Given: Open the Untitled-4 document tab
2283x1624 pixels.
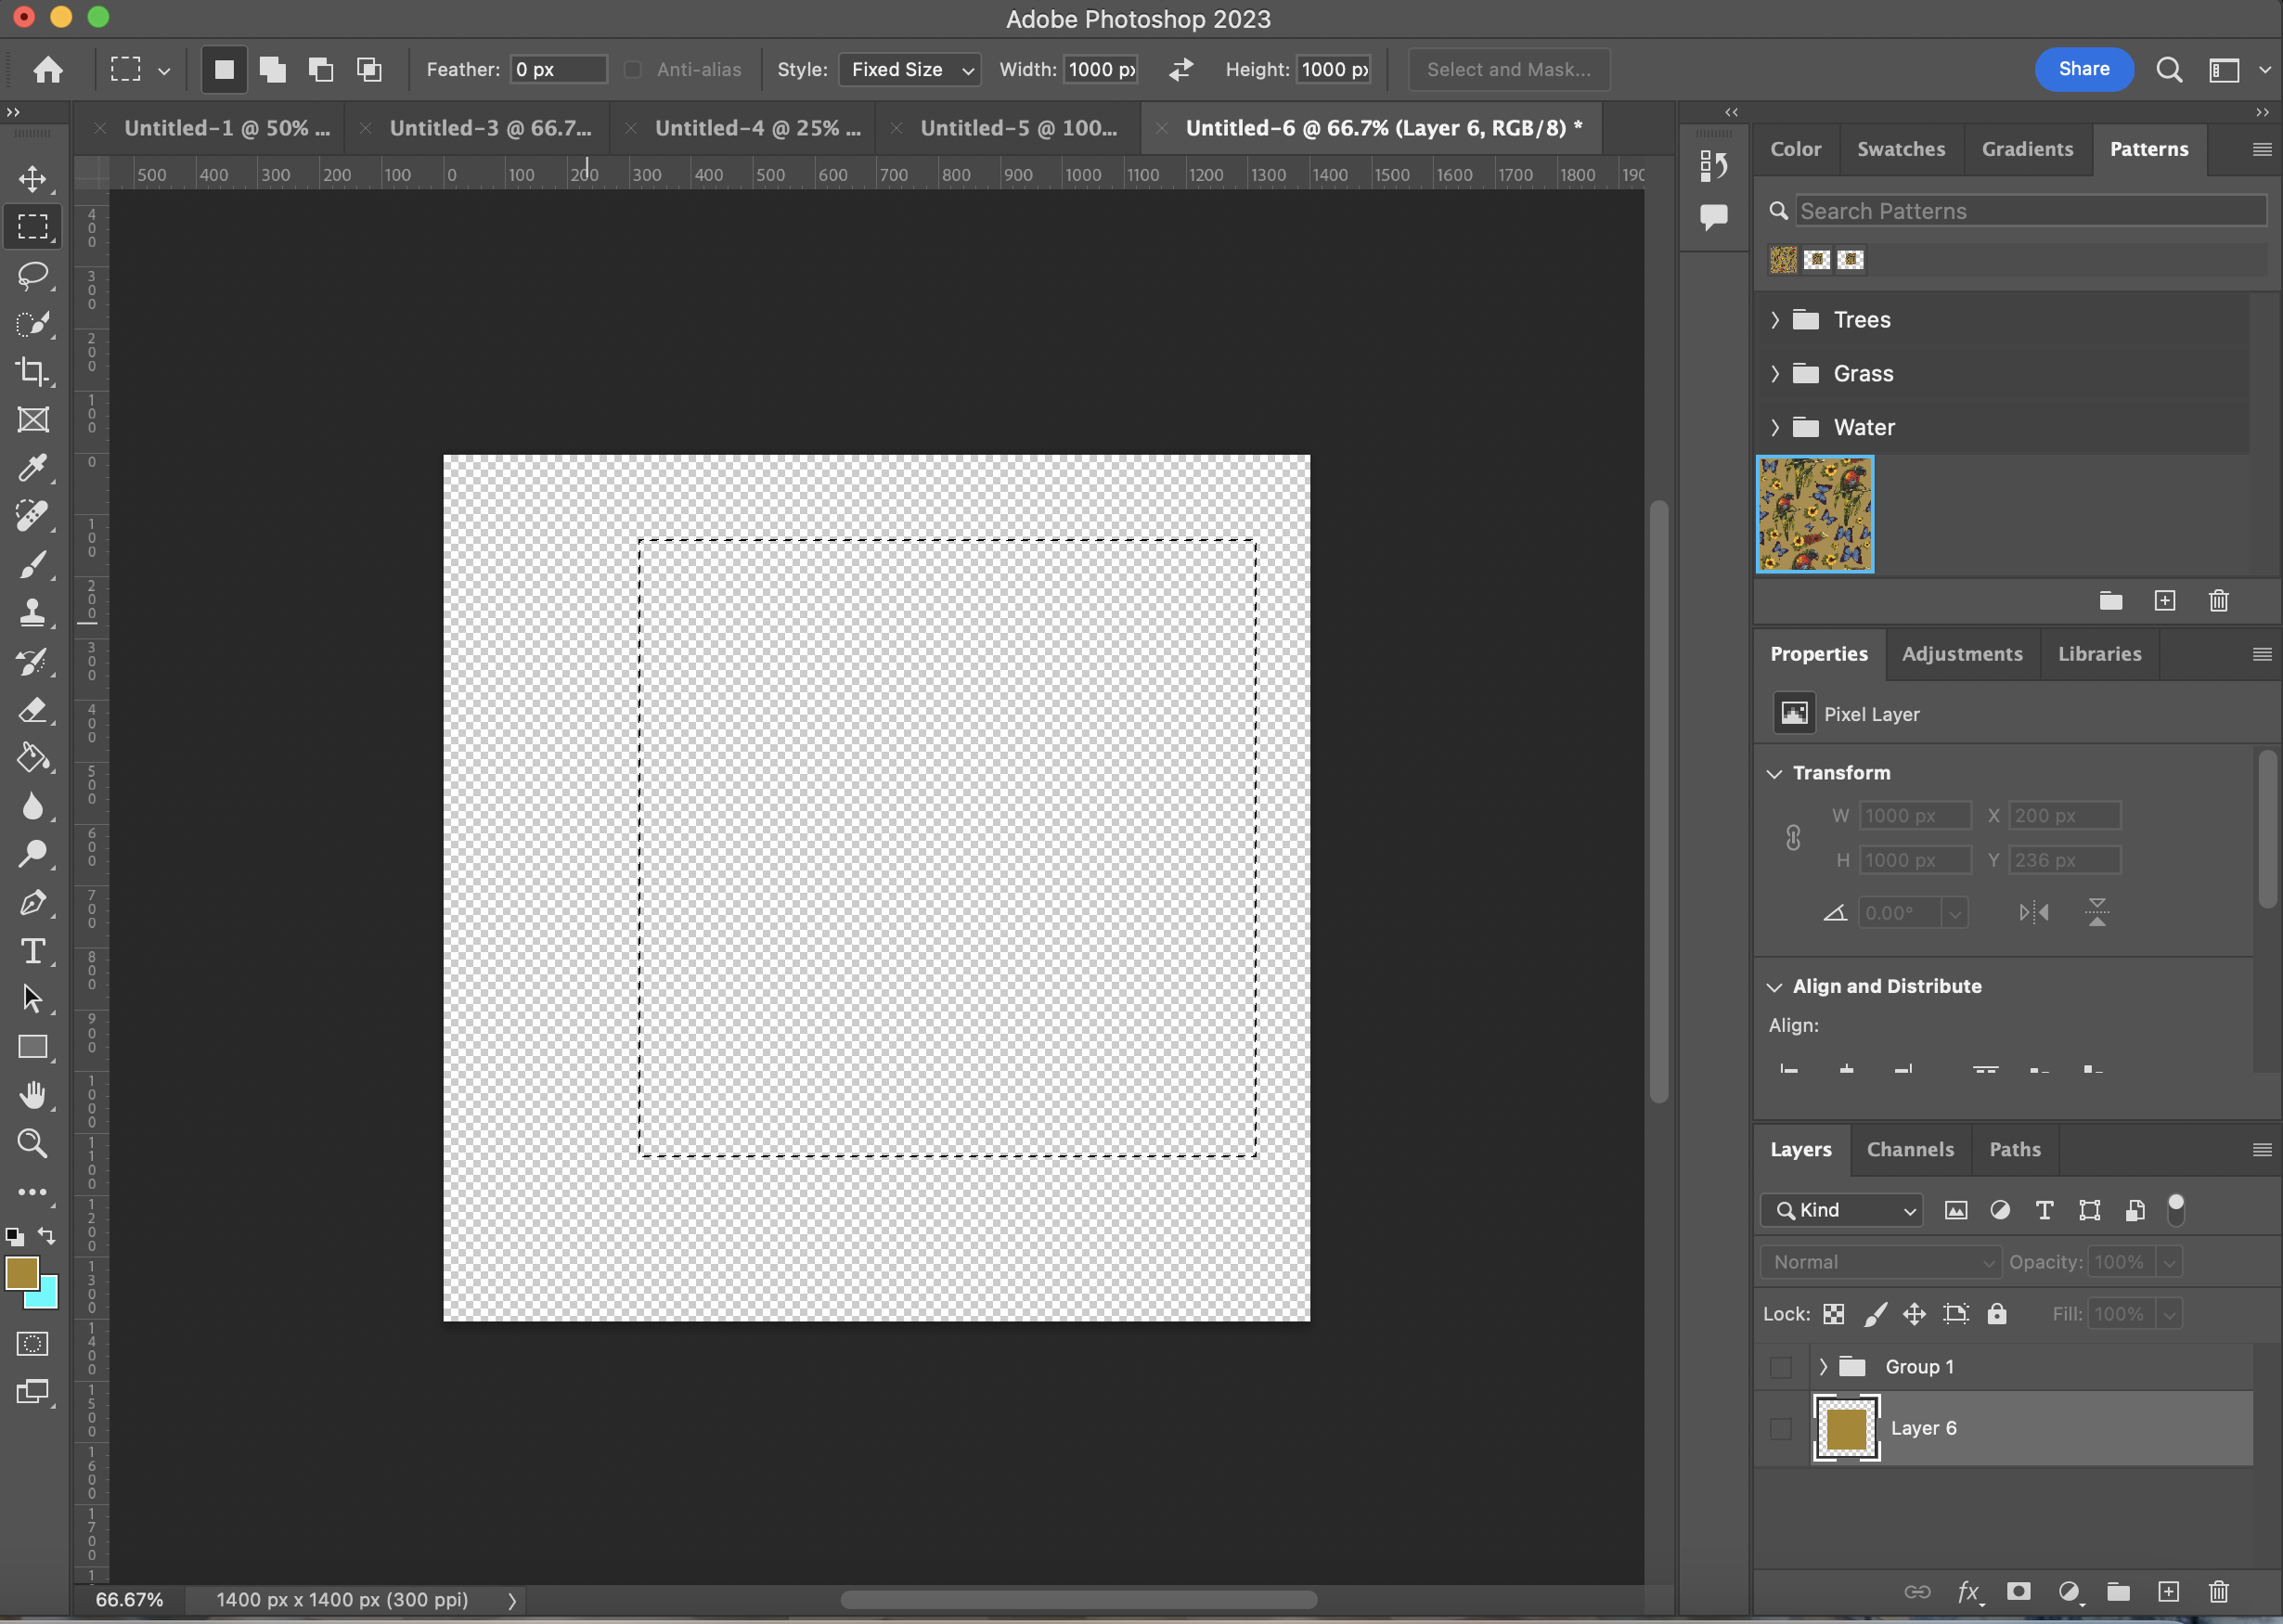Looking at the screenshot, I should click(756, 128).
